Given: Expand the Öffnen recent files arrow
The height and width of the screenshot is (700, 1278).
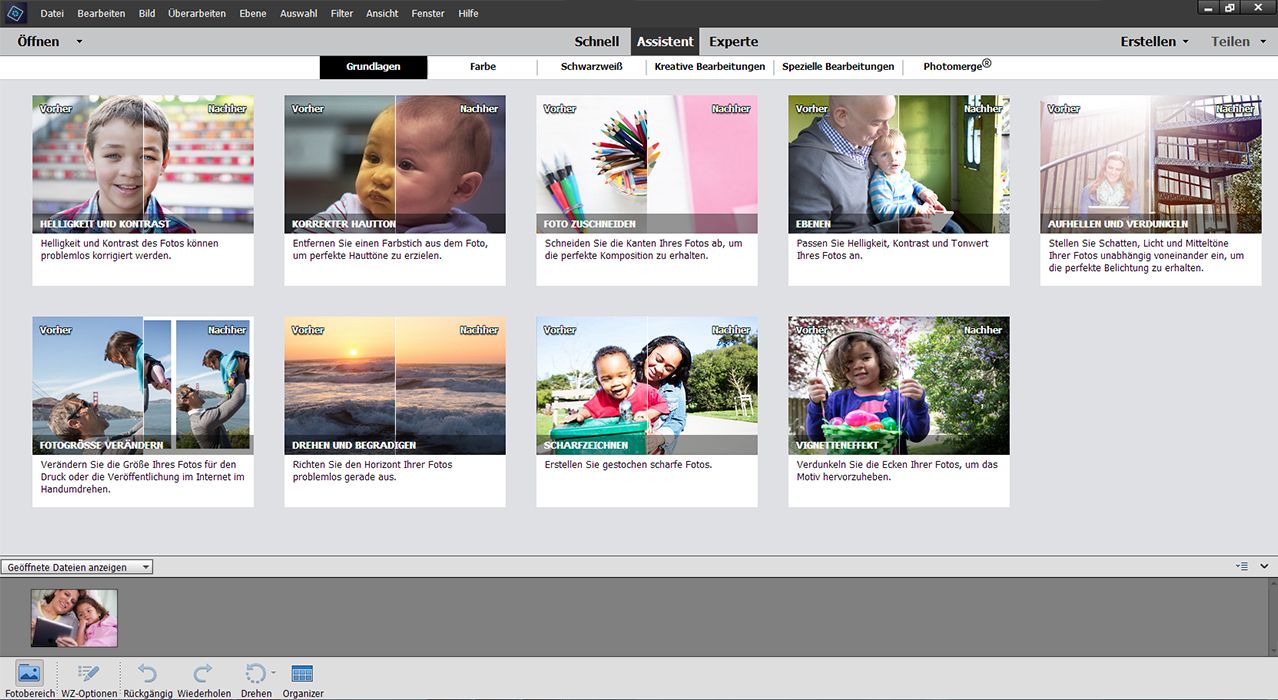Looking at the screenshot, I should tap(79, 42).
